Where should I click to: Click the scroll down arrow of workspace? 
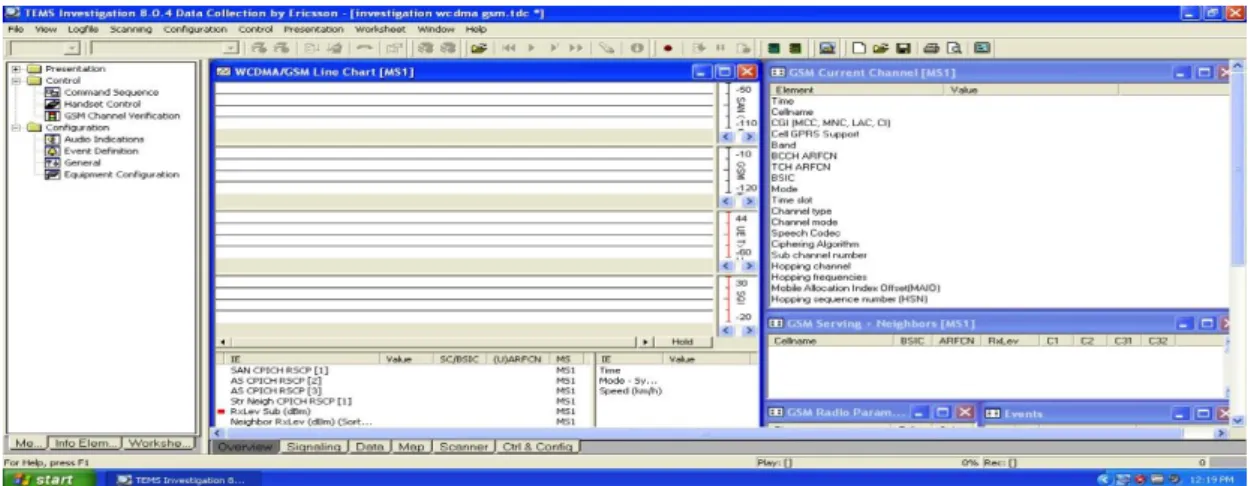(1240, 421)
